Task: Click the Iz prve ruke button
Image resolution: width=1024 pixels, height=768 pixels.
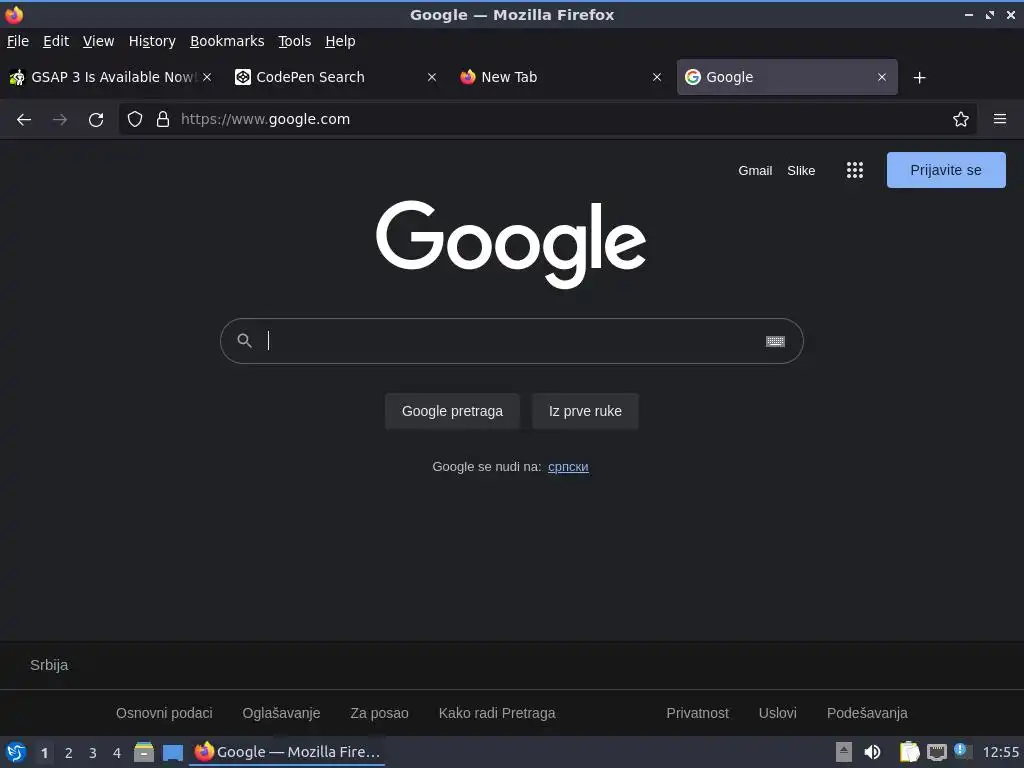Action: coord(584,411)
